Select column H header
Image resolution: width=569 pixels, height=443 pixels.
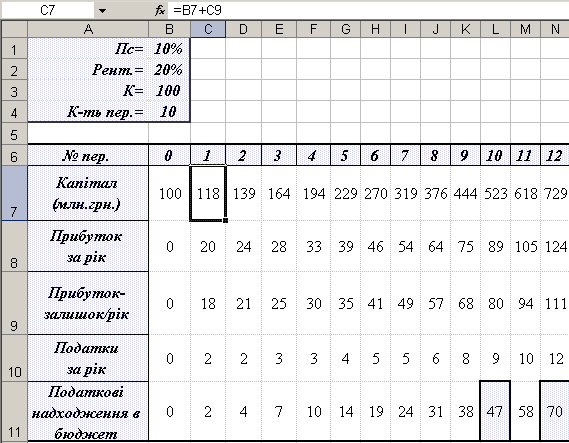pos(376,29)
